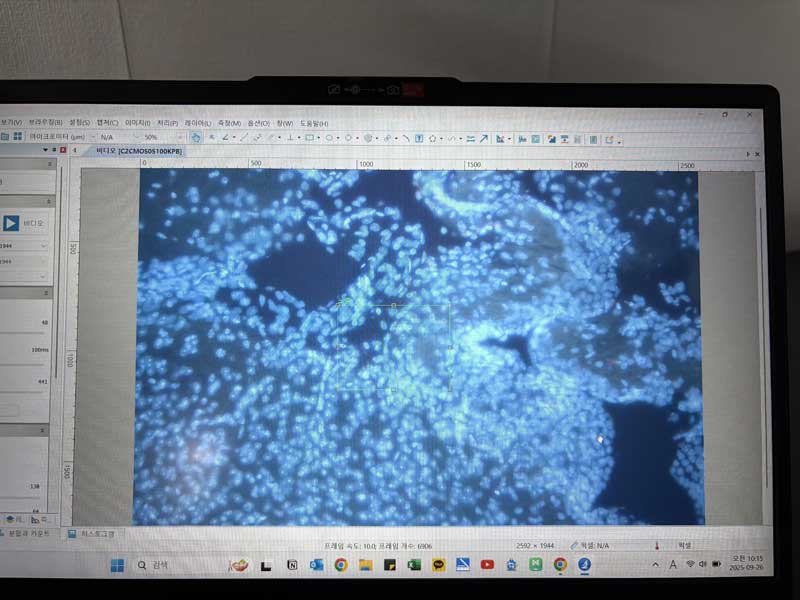Screen dimensions: 800x600
Task: Click the 비디오 play button in left panel
Action: click(x=12, y=223)
